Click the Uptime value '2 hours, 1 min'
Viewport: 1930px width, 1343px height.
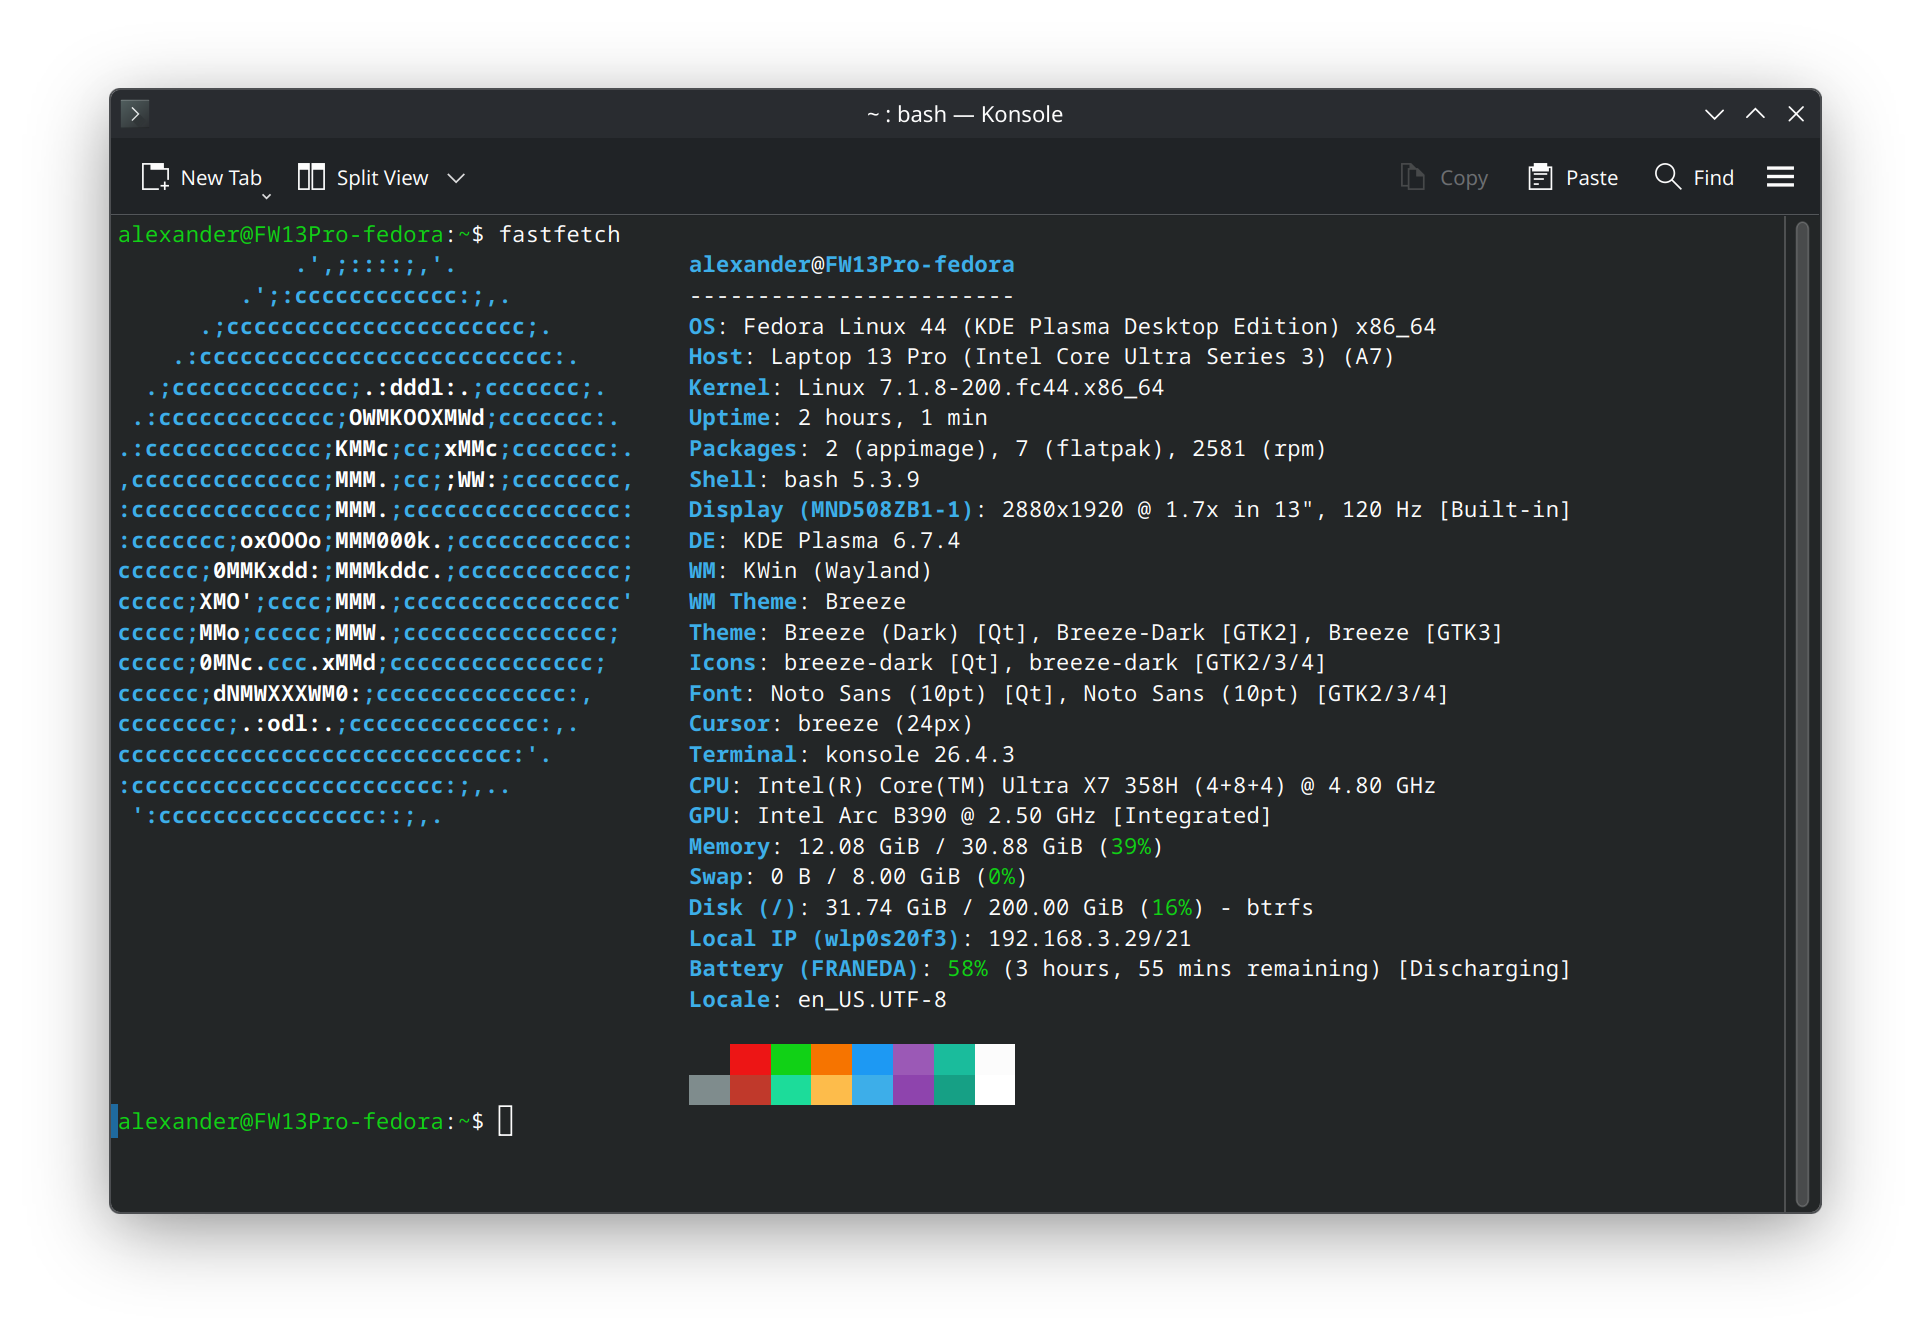892,418
